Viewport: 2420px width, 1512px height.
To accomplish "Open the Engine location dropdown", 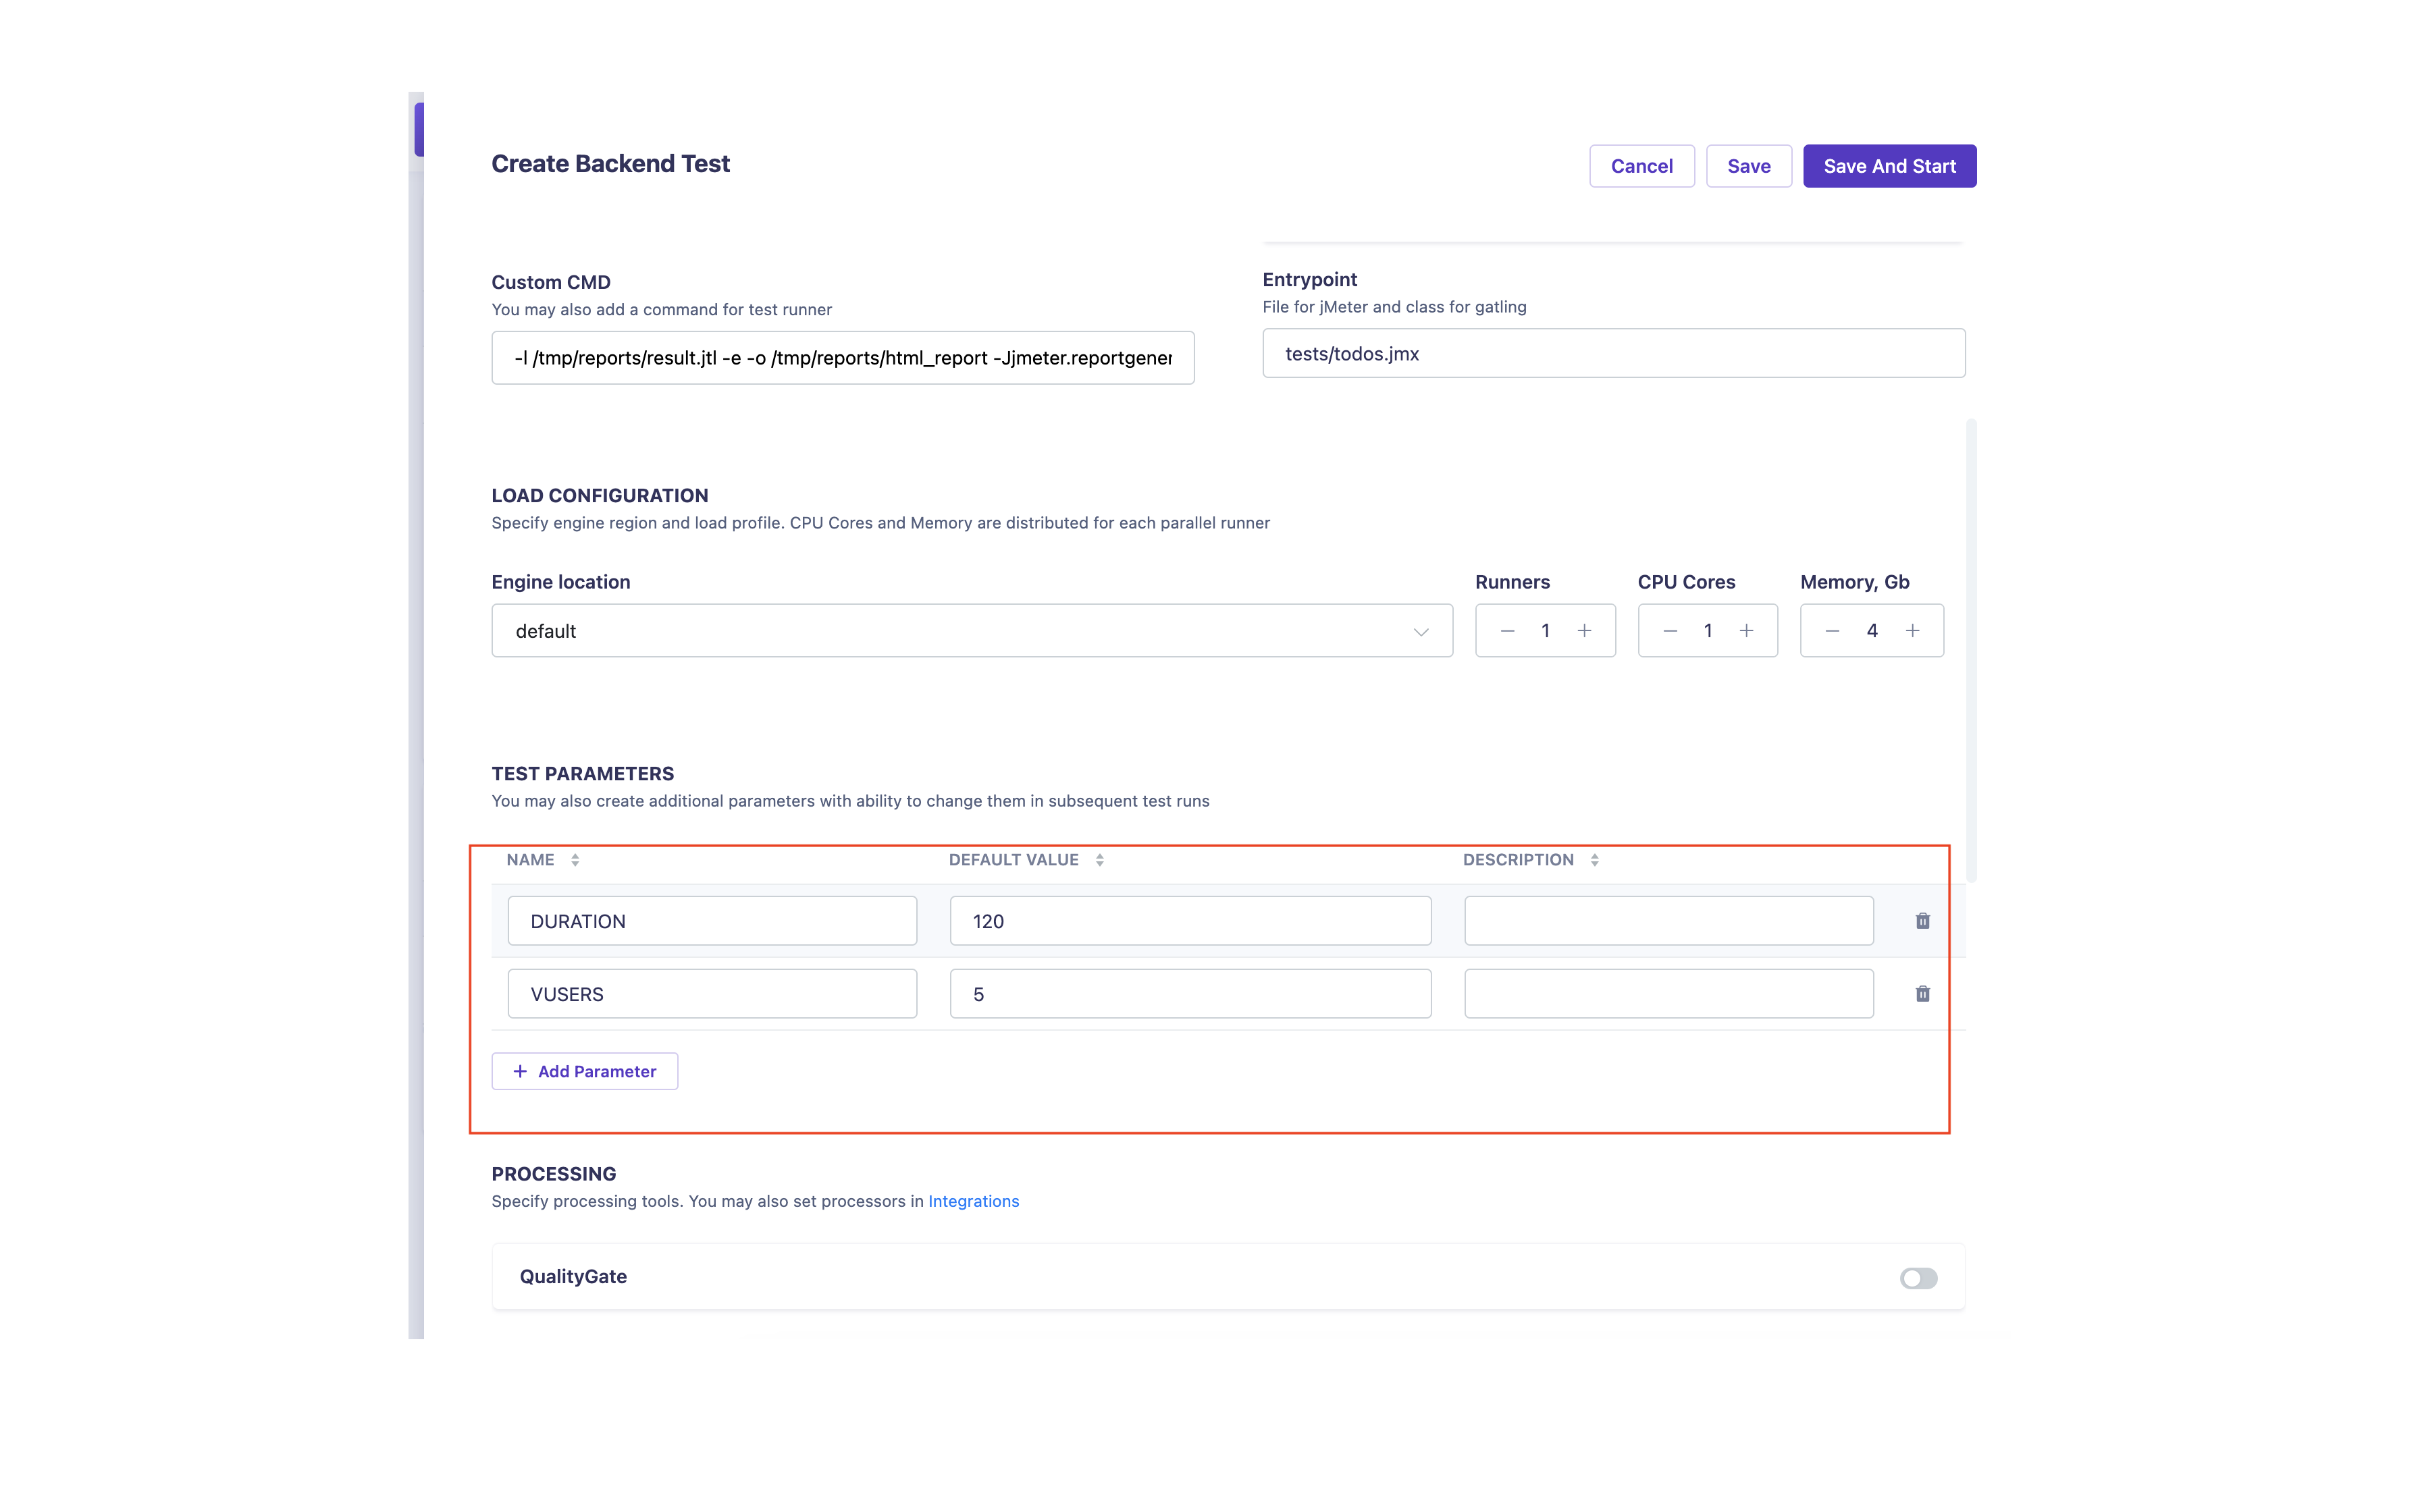I will tap(972, 631).
